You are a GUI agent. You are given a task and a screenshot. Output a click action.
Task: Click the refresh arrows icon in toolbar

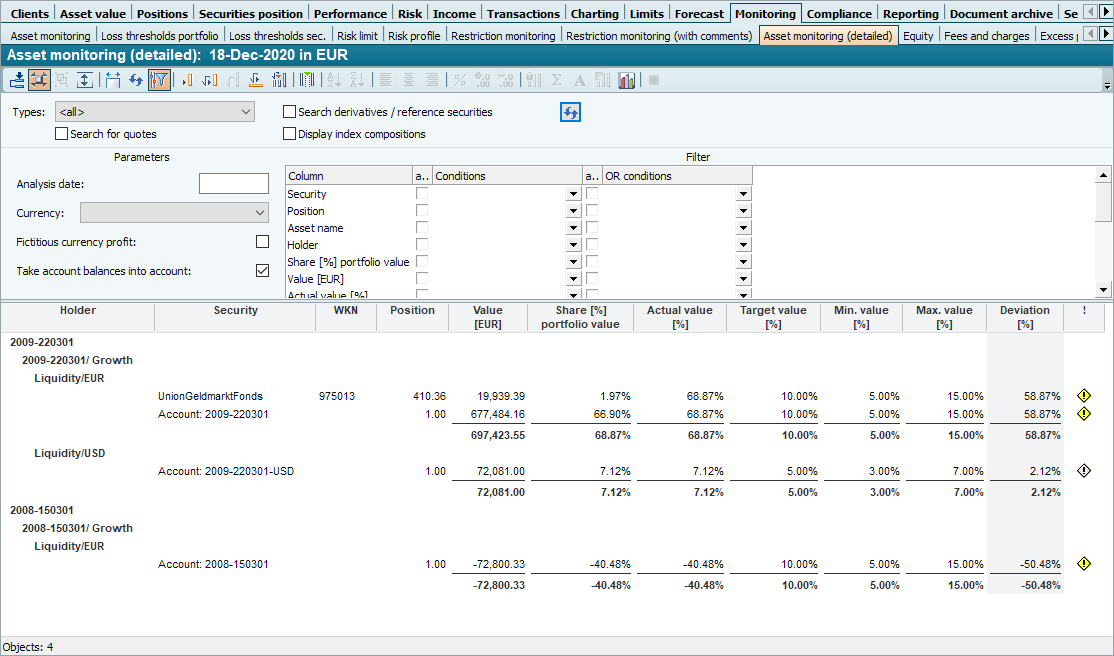click(136, 80)
